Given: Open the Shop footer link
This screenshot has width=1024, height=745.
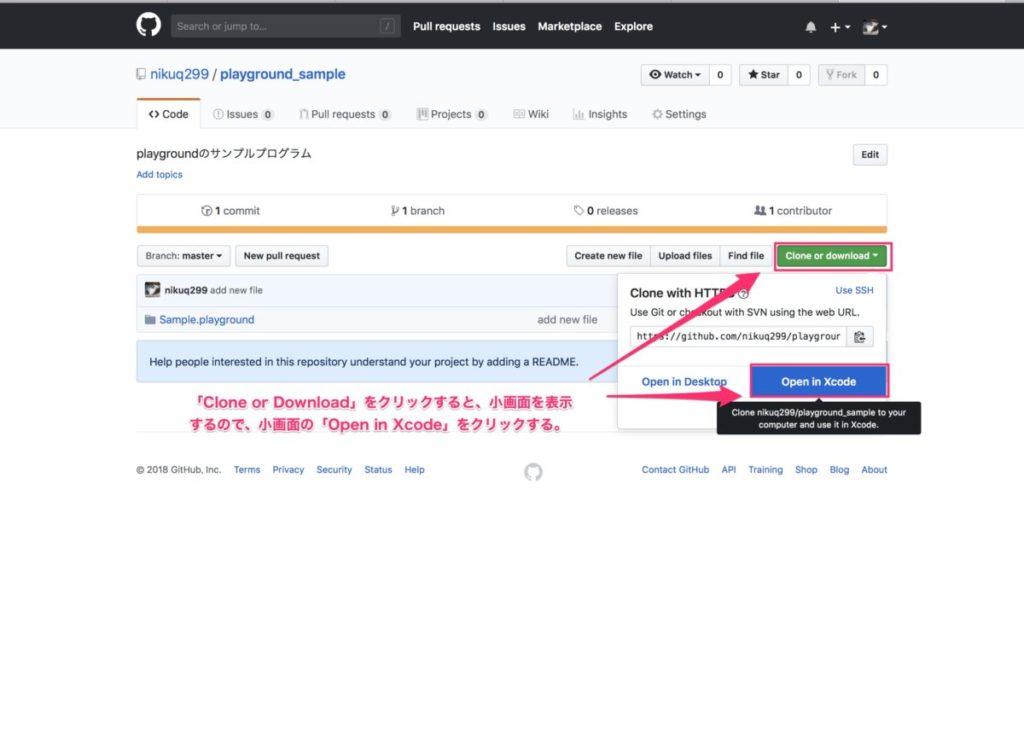Looking at the screenshot, I should point(806,469).
